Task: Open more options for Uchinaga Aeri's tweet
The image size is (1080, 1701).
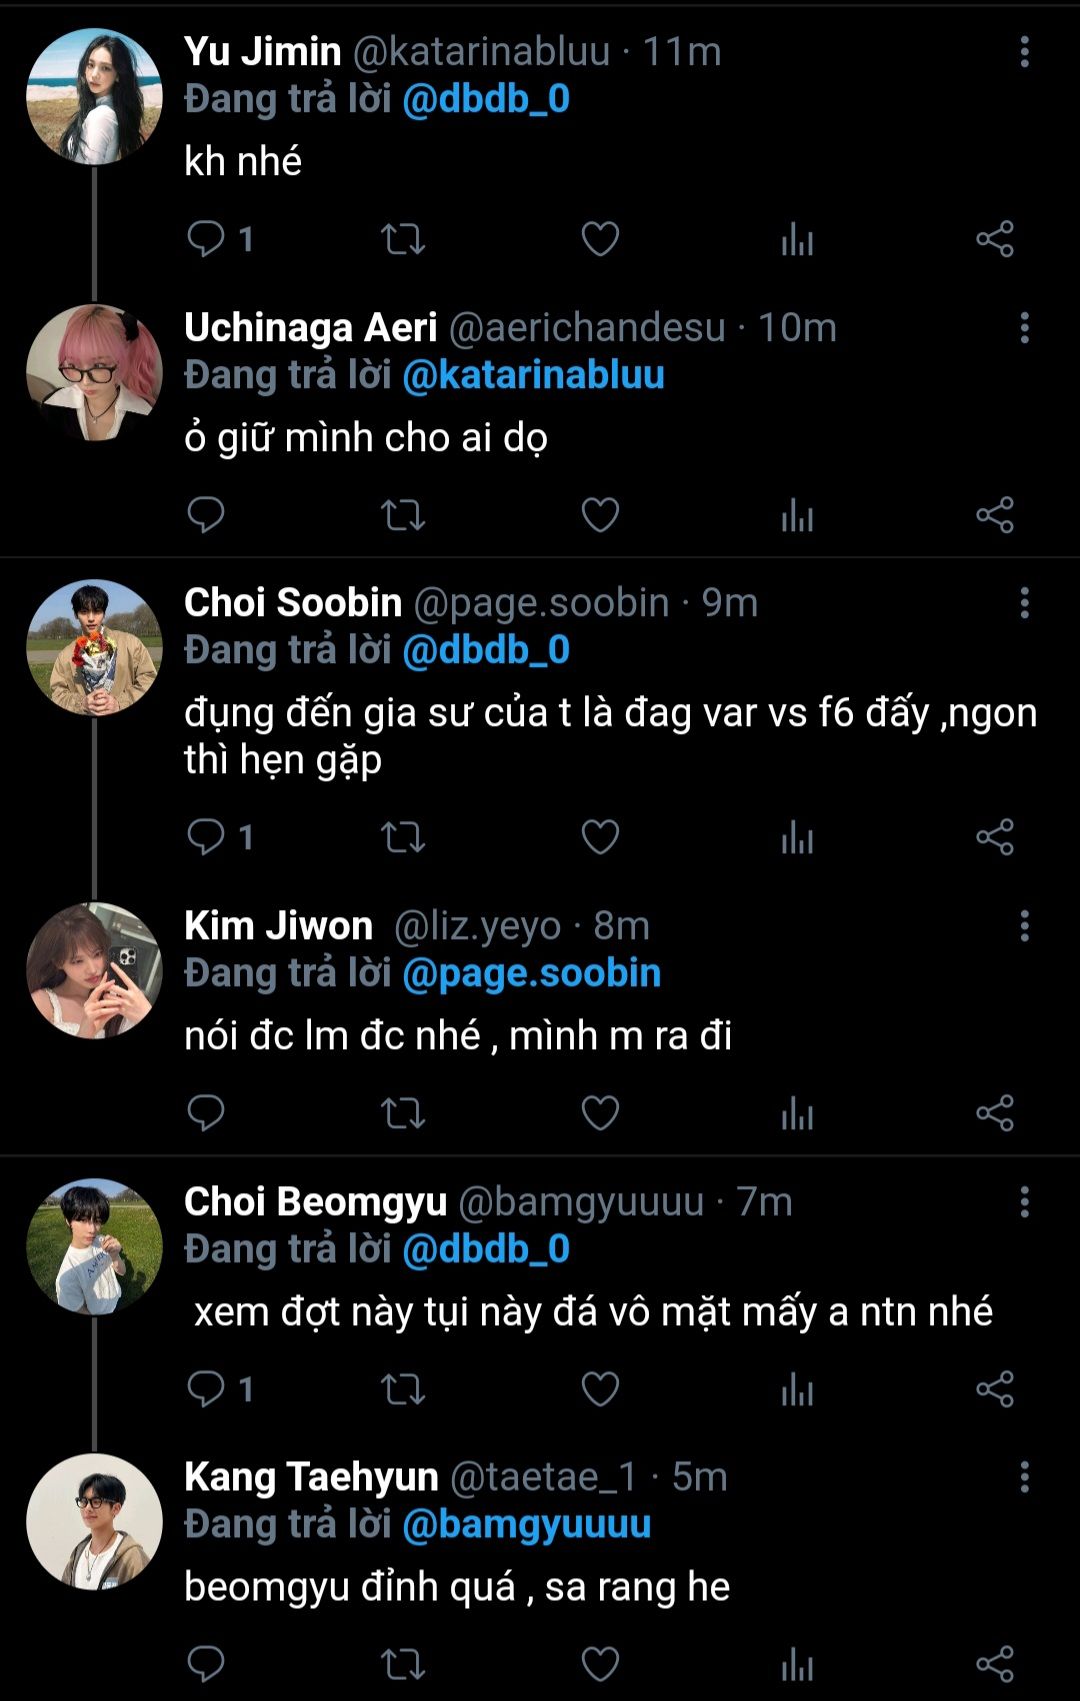Action: [1024, 328]
